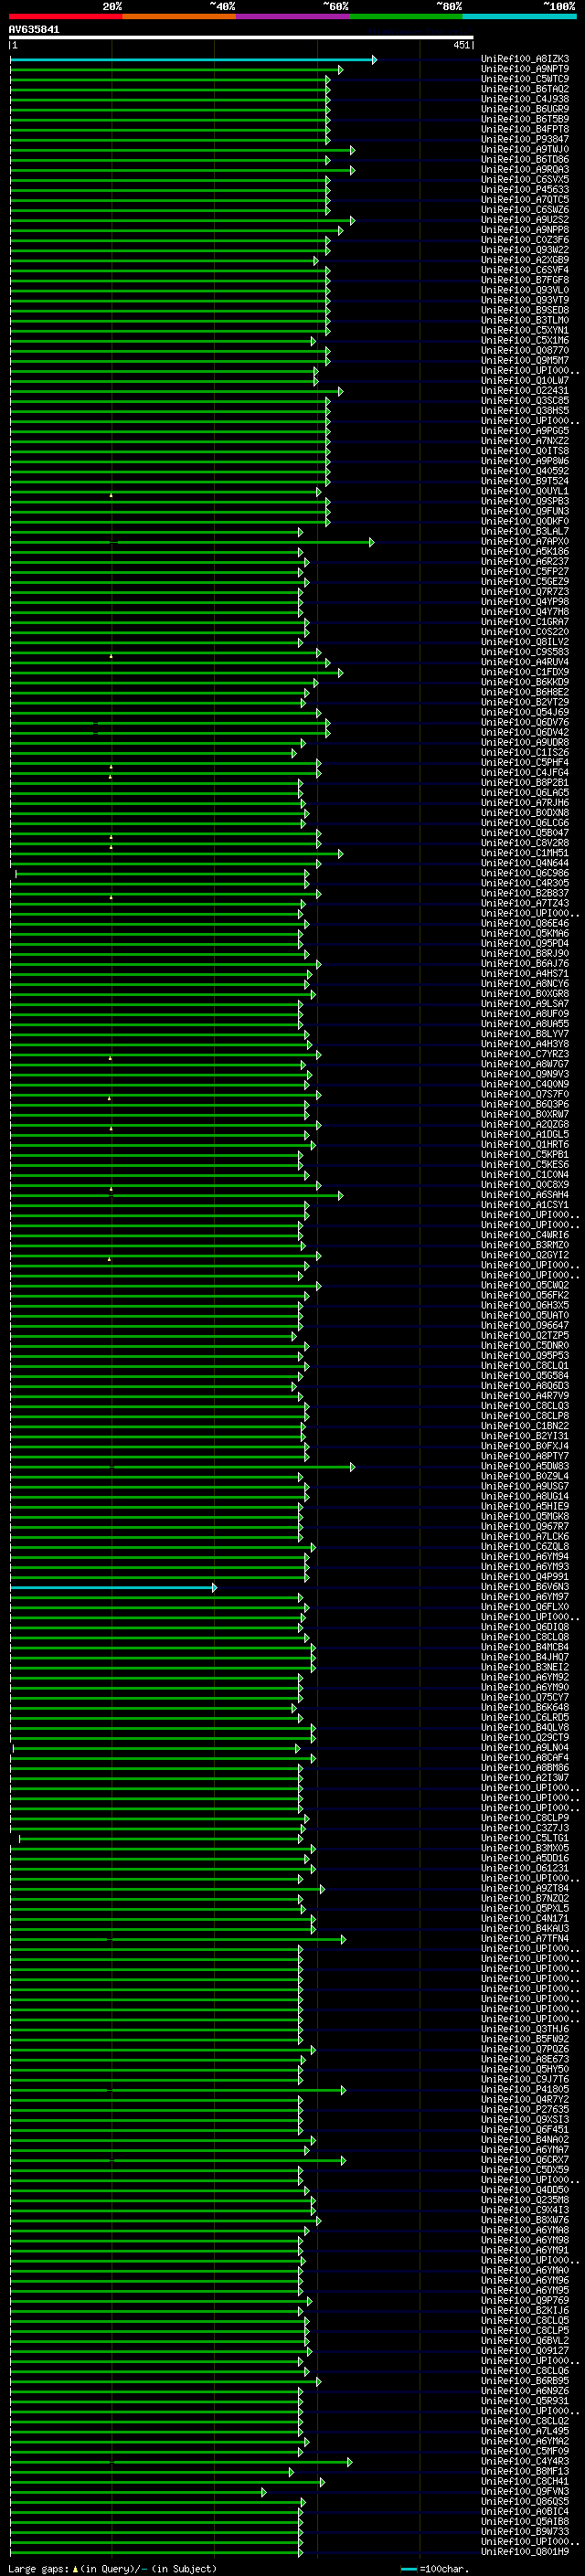Select the UniRef100_O22431 label
The image size is (585, 2576).
click(525, 391)
